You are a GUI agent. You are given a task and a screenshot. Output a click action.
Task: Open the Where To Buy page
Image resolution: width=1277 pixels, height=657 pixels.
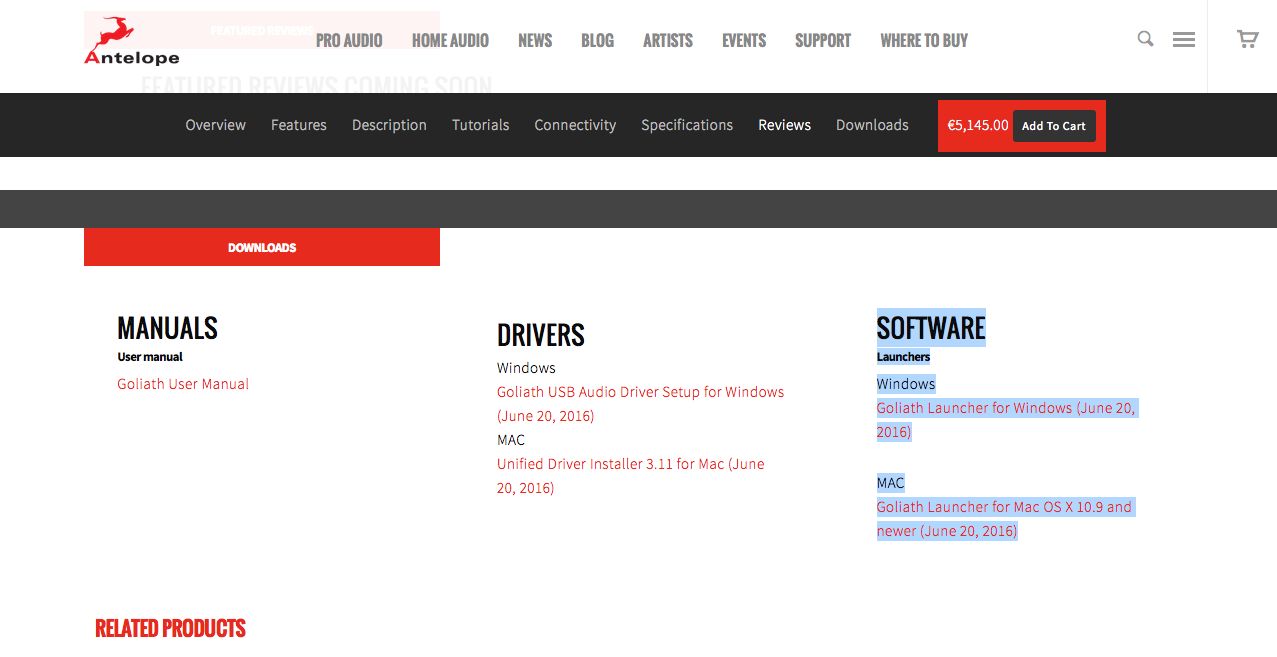924,41
